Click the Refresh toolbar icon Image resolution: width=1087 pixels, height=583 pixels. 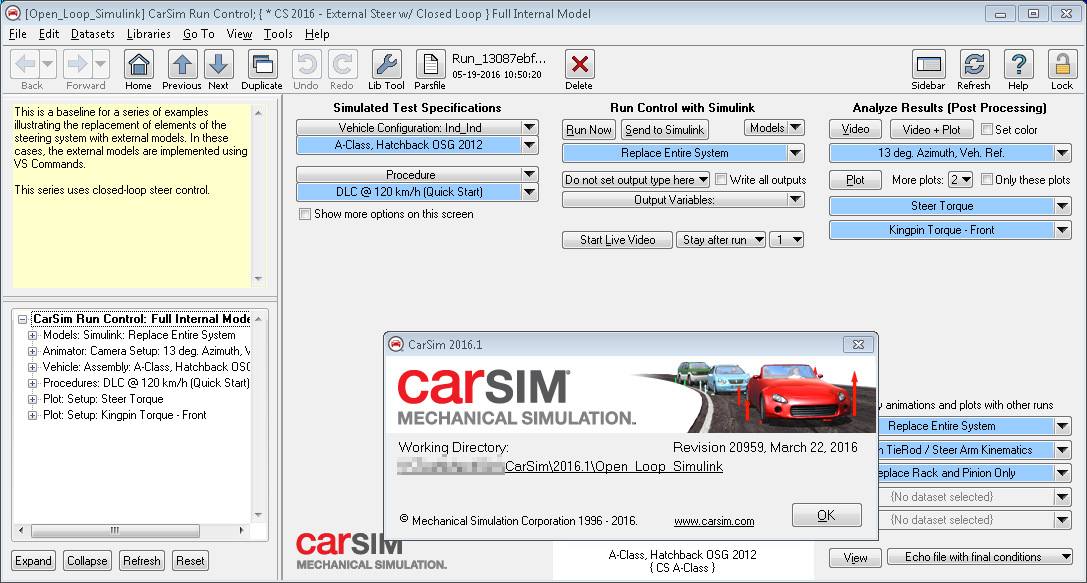974,64
